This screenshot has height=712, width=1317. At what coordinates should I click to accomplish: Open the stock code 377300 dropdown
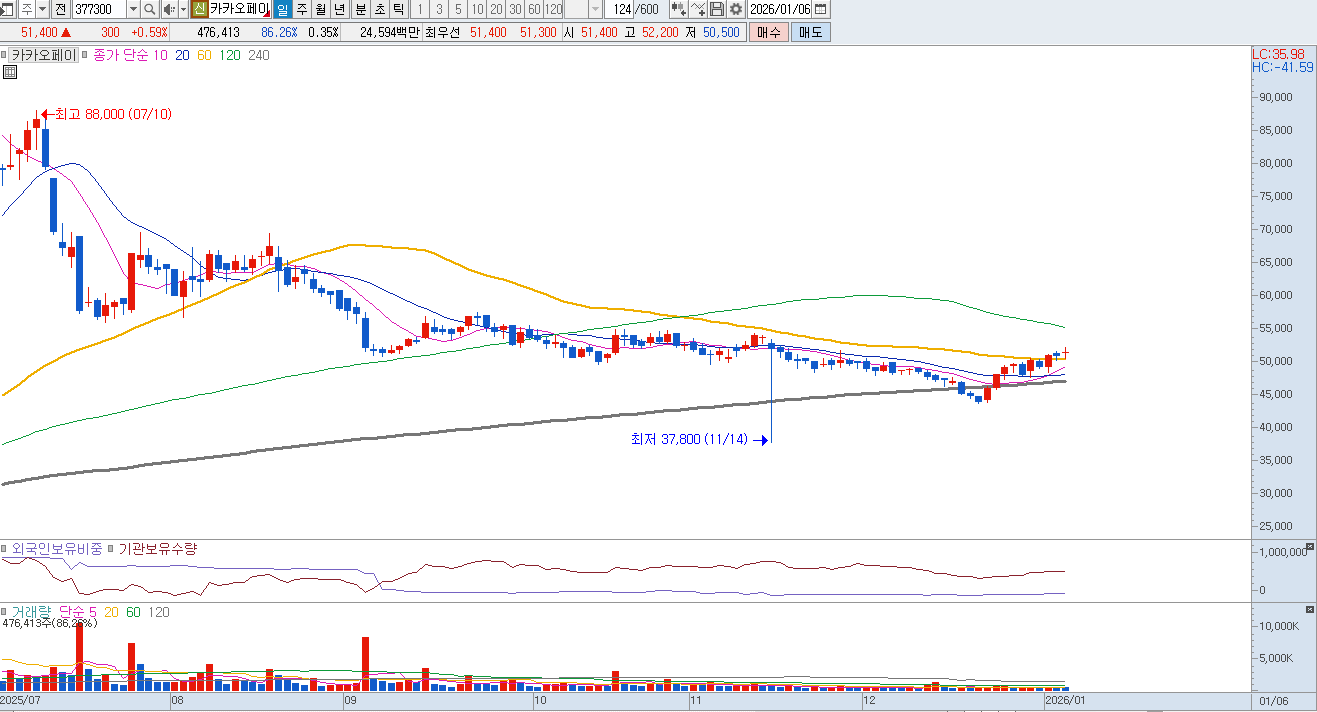(133, 9)
